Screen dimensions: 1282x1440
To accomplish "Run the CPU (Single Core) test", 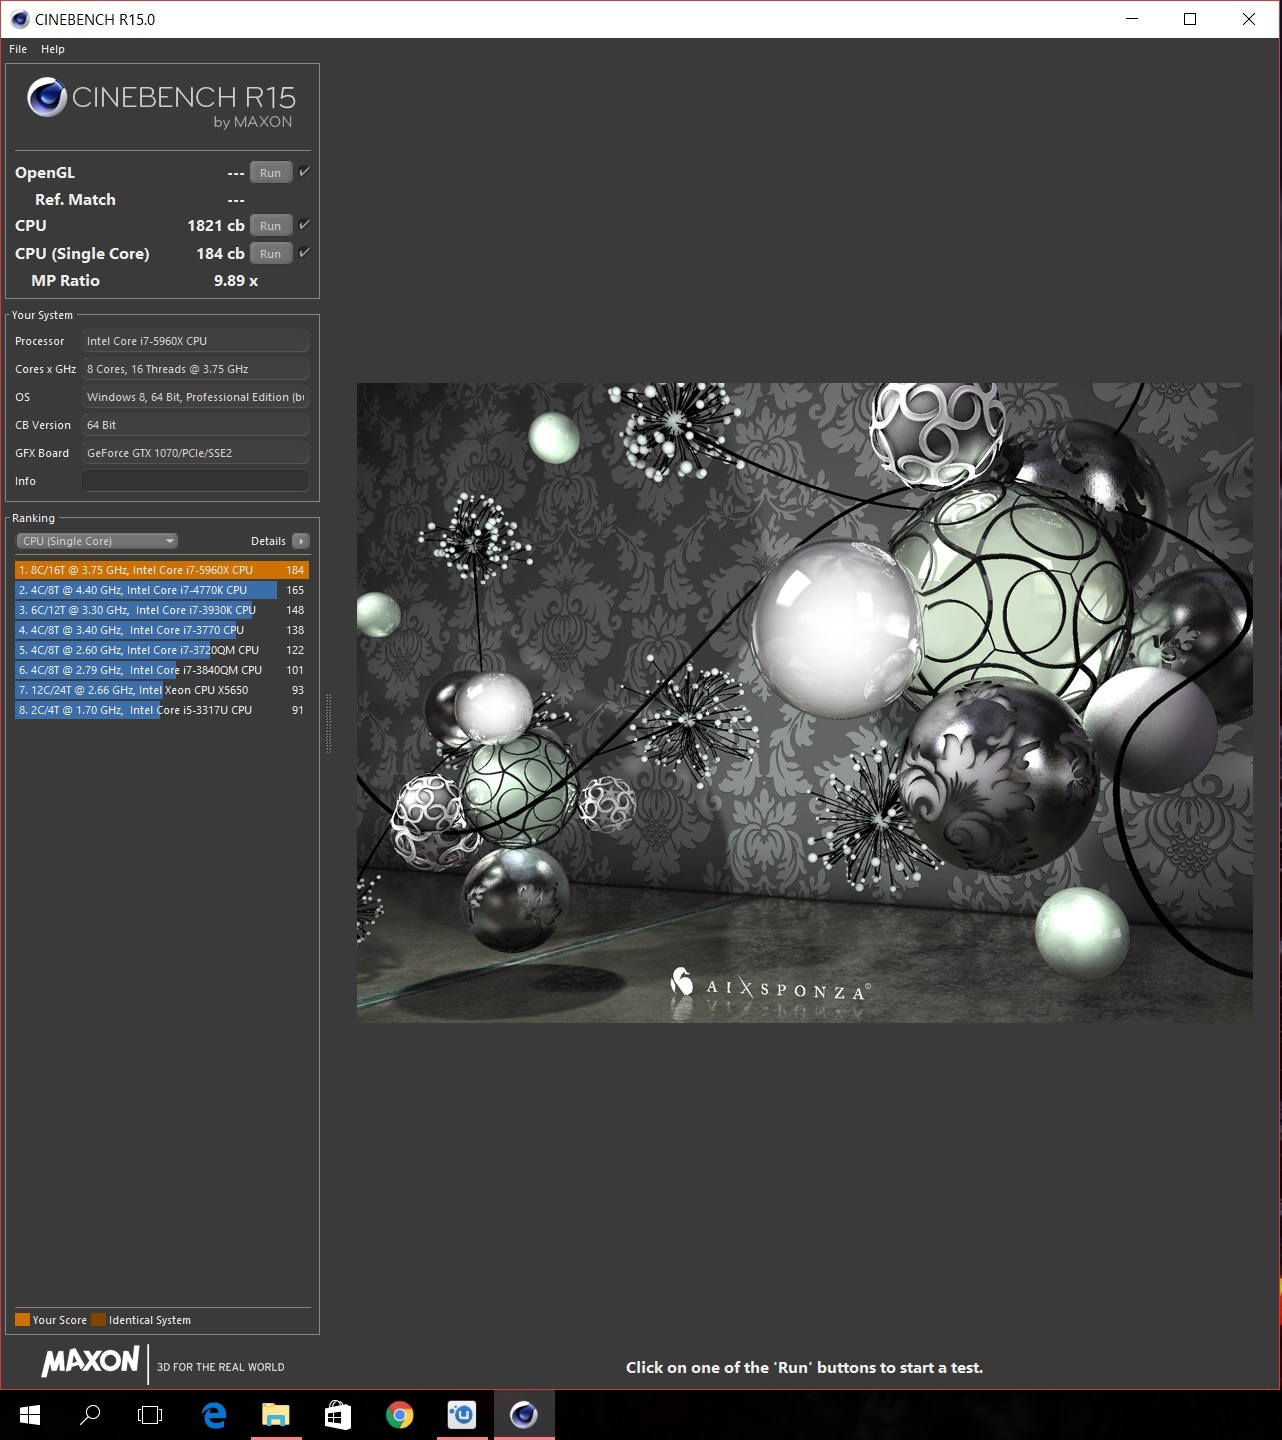I will 270,254.
